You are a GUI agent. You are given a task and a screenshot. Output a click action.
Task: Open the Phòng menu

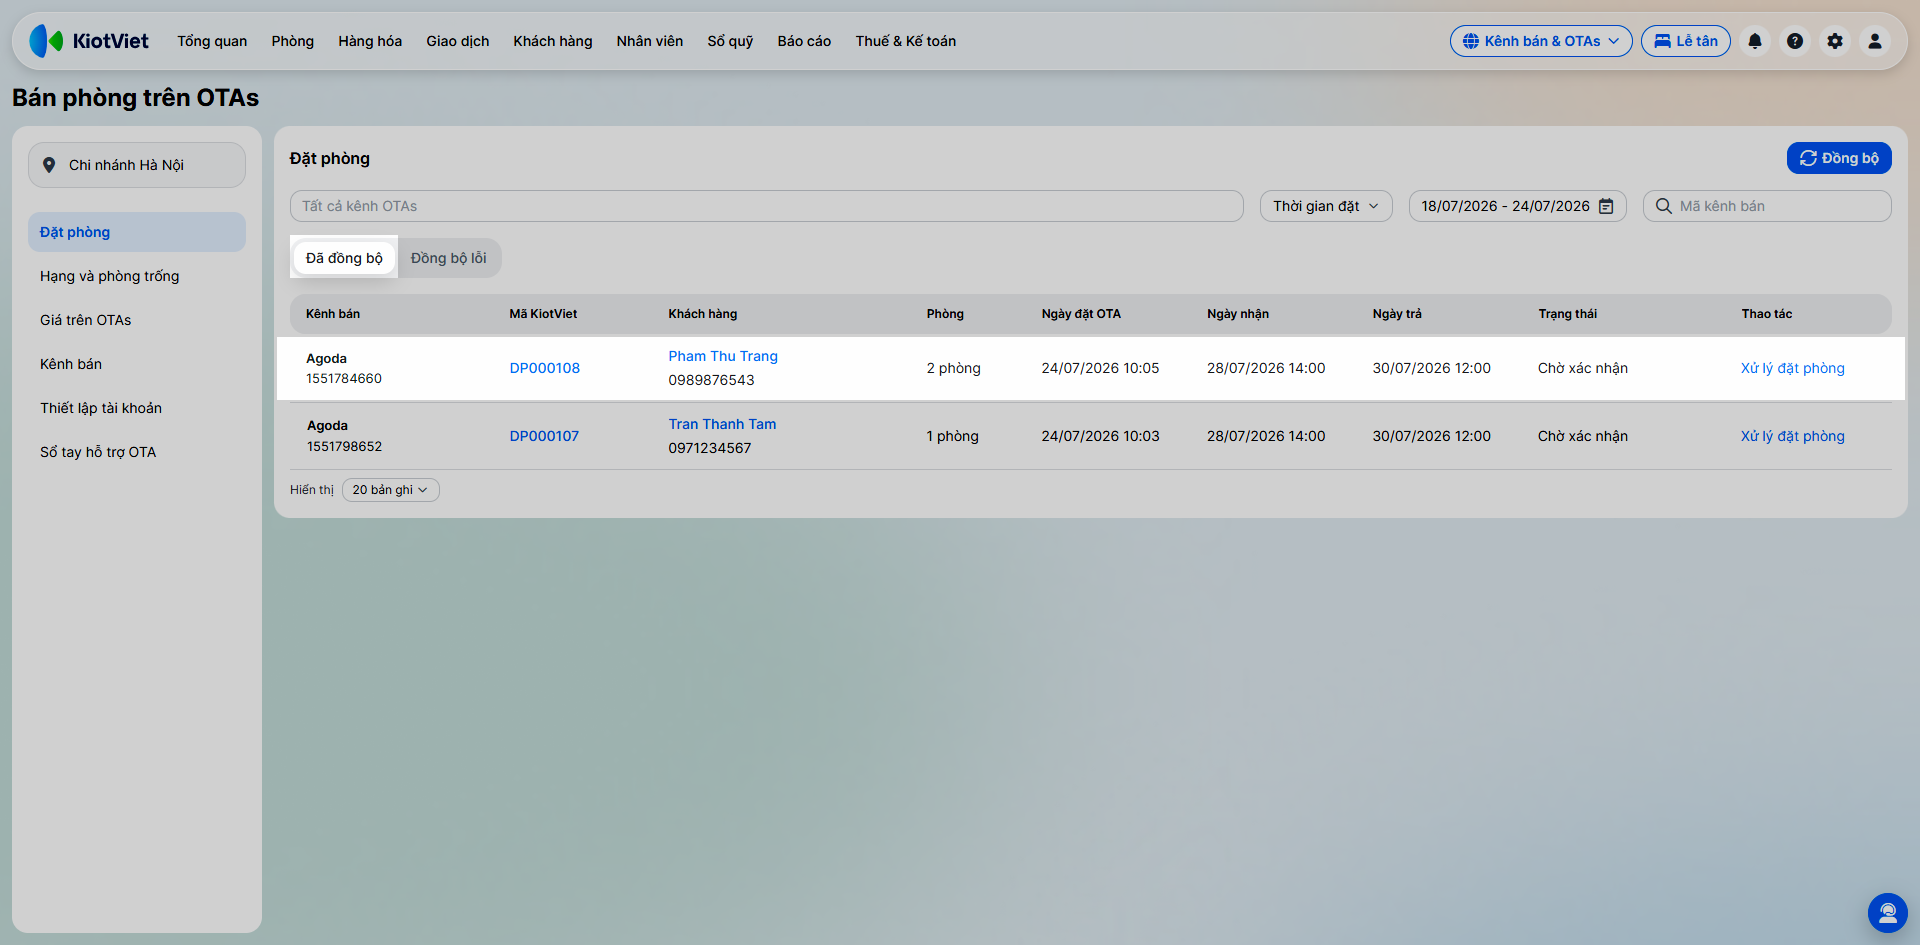pyautogui.click(x=292, y=41)
